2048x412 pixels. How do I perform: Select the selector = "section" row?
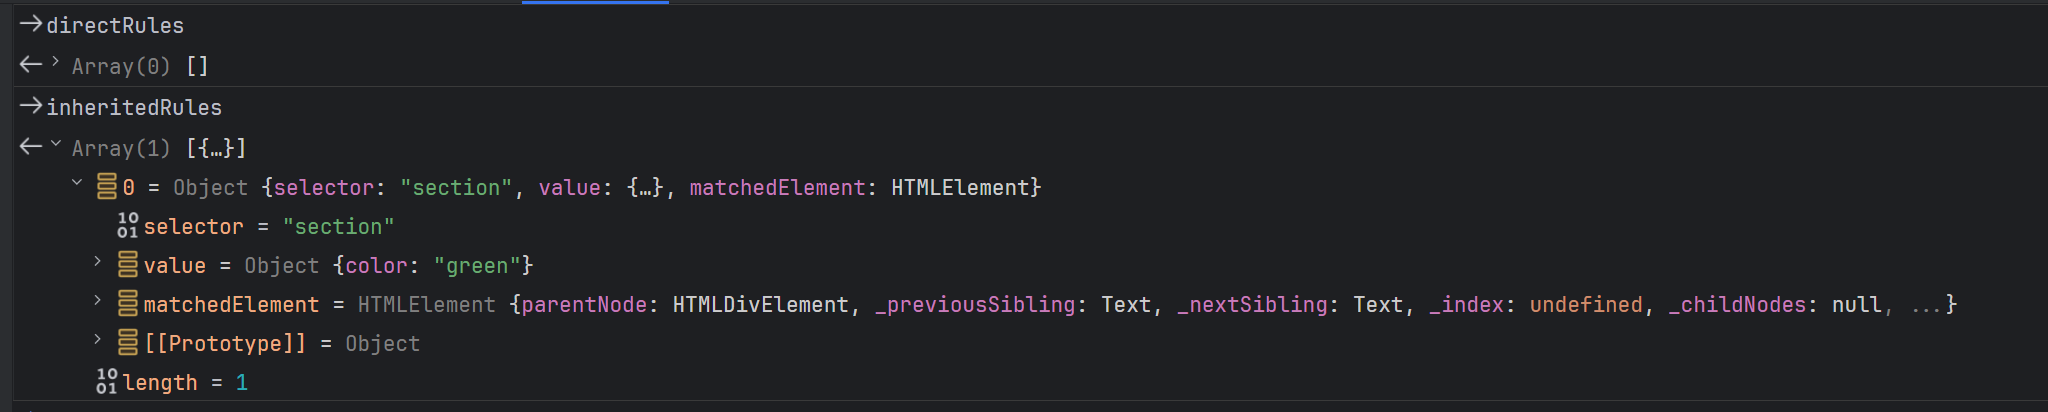(x=268, y=226)
